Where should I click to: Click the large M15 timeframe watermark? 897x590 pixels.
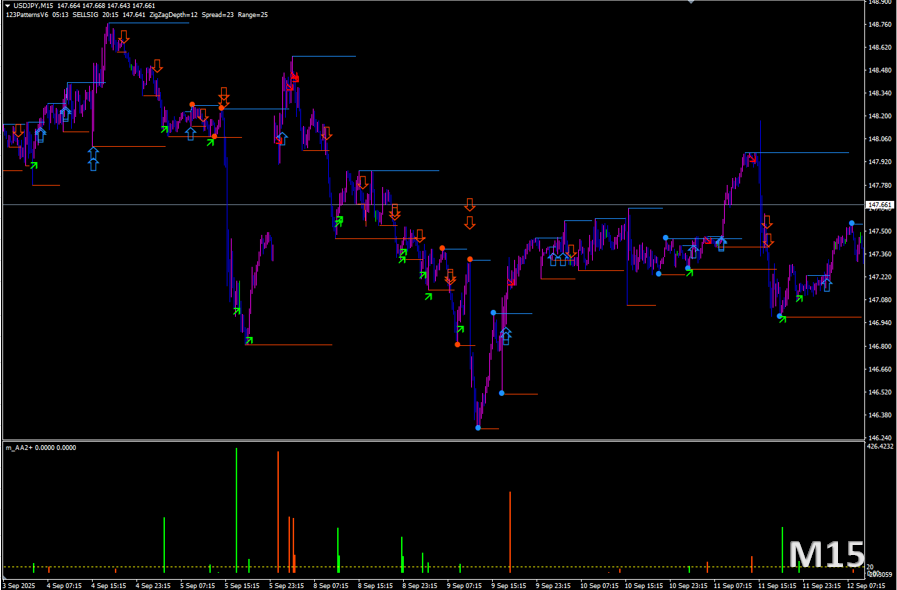(x=825, y=554)
